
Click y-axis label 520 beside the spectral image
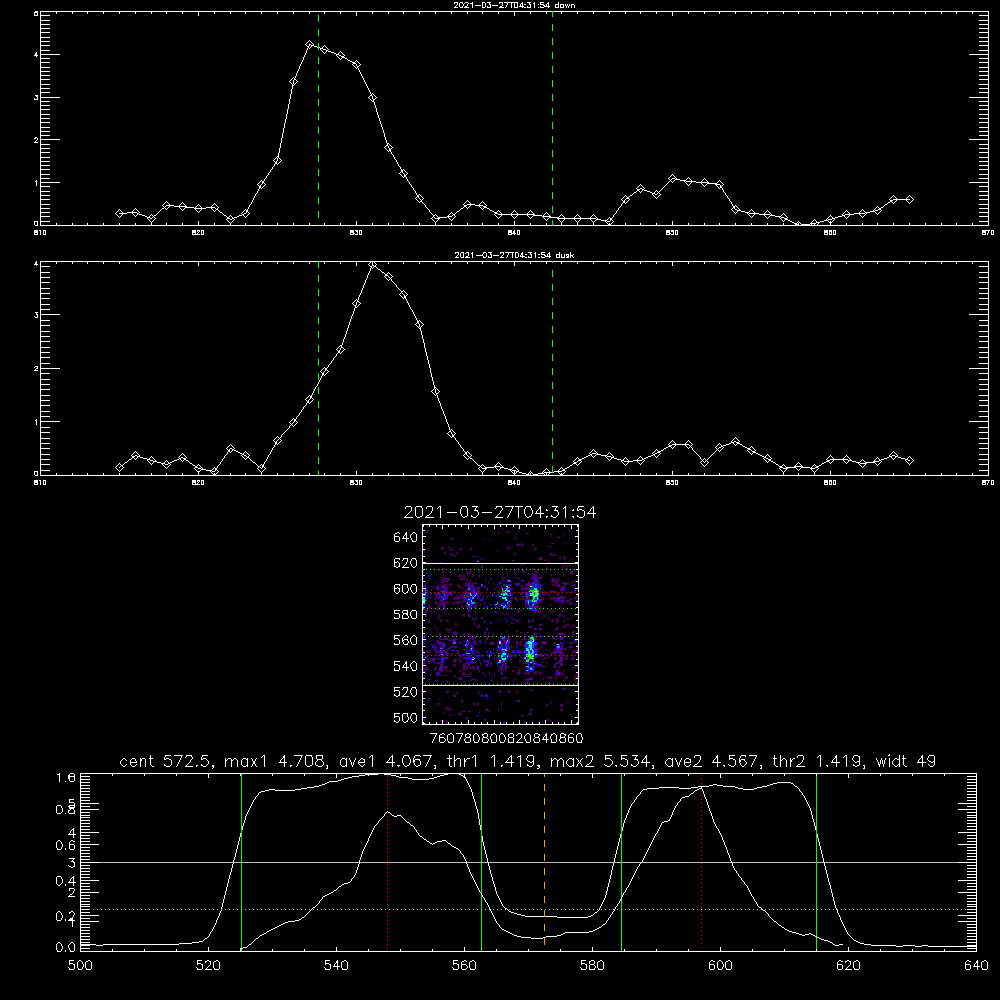405,692
